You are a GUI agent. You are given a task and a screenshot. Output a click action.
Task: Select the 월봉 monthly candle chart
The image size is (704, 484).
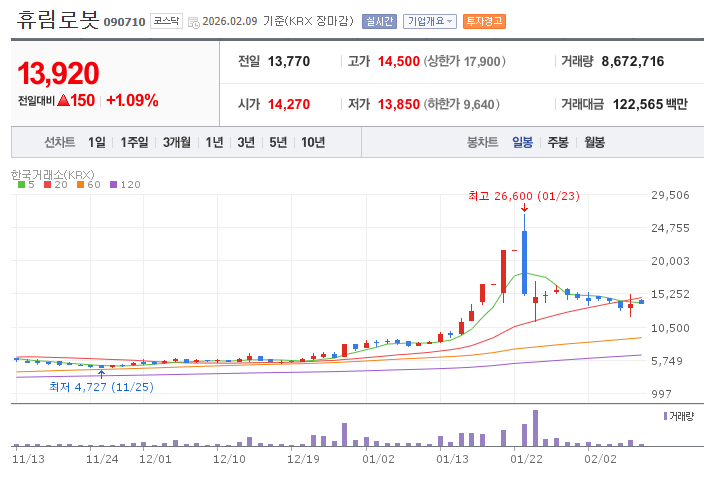pos(594,142)
